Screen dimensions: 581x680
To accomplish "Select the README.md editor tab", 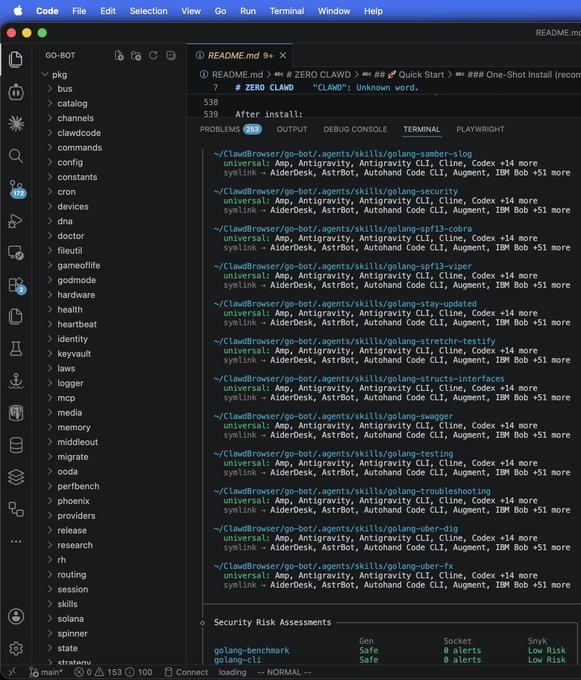I will click(x=239, y=56).
